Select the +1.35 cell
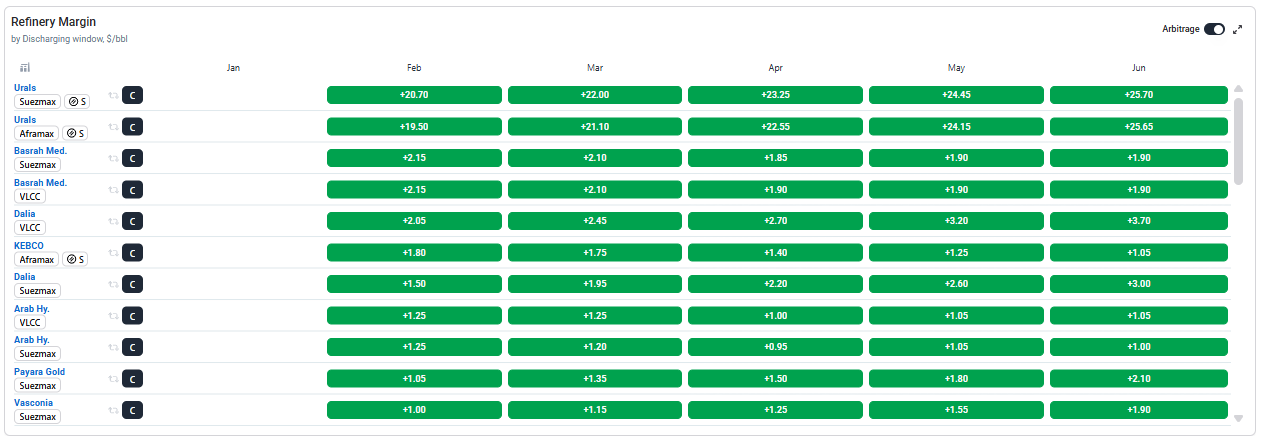 (x=595, y=379)
